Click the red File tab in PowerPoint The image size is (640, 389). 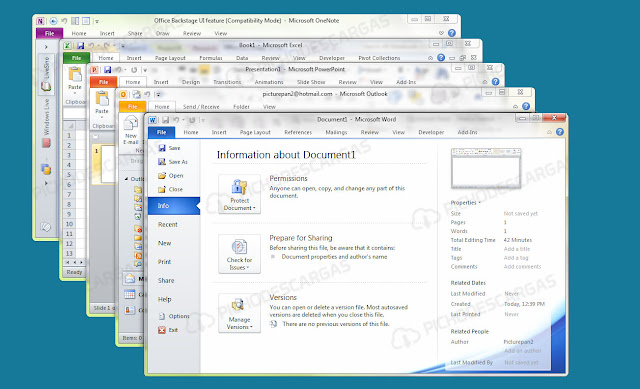(104, 82)
